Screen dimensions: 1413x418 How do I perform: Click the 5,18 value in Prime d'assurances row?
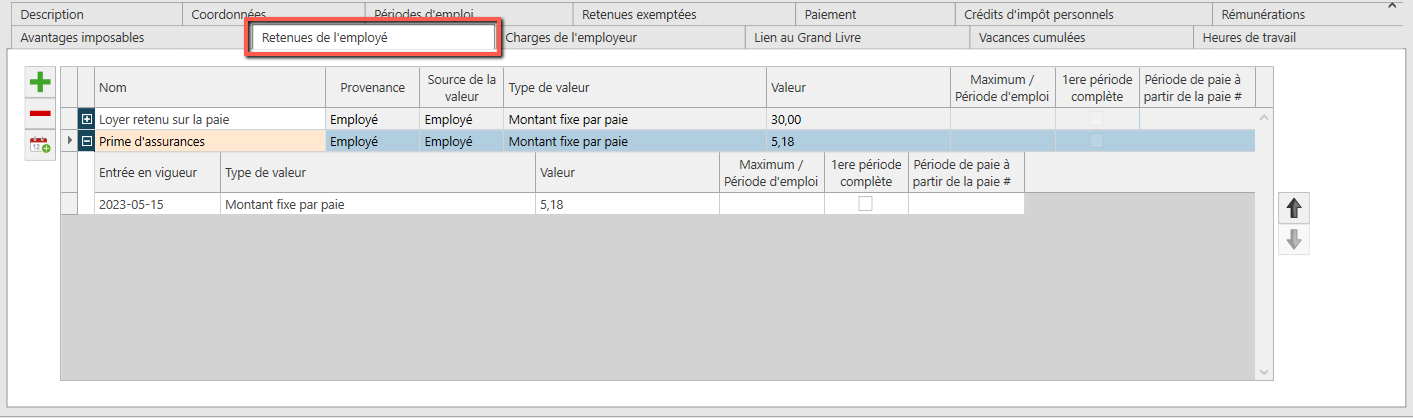(x=858, y=141)
